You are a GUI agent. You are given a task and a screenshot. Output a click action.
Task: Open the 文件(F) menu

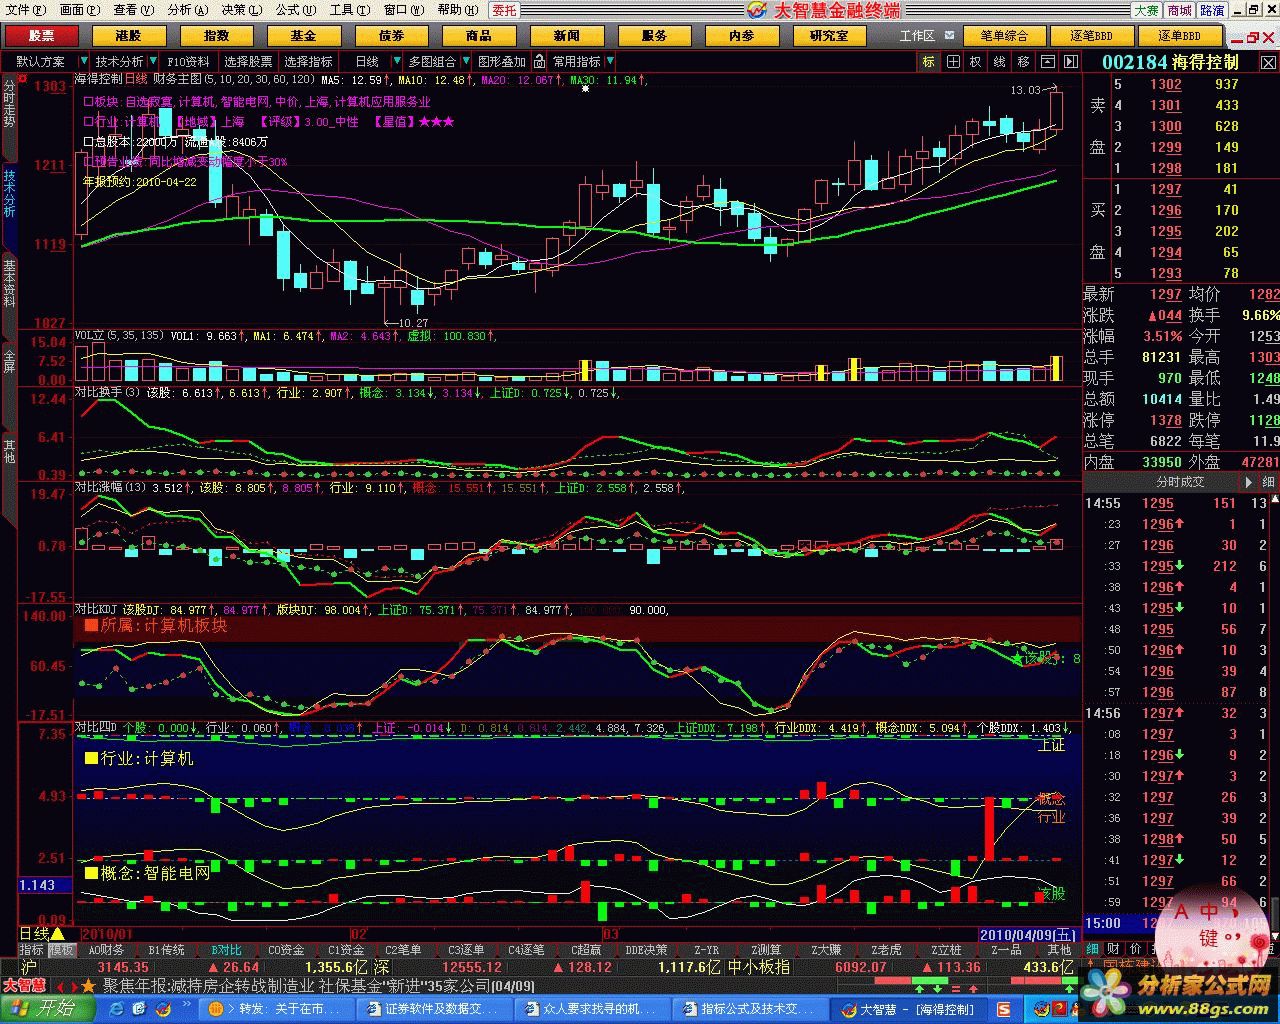[25, 10]
